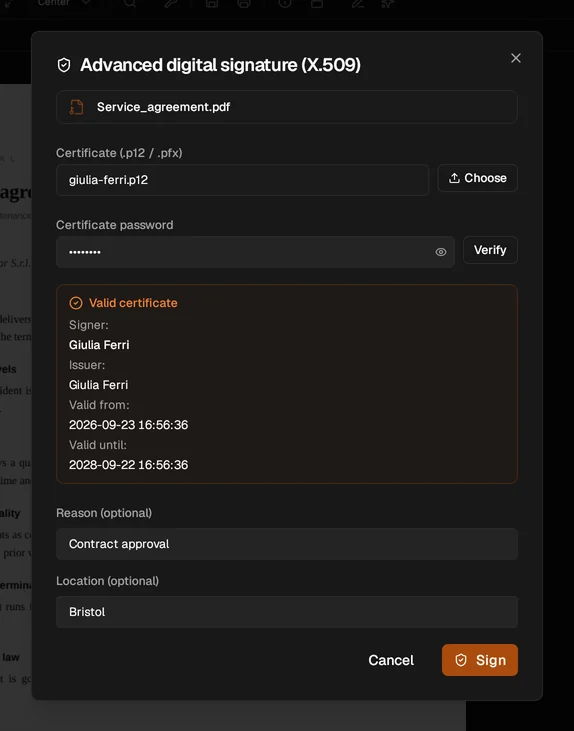Image resolution: width=574 pixels, height=731 pixels.
Task: Click the PDF file icon next to Service_agreement.pdf
Action: pos(76,107)
